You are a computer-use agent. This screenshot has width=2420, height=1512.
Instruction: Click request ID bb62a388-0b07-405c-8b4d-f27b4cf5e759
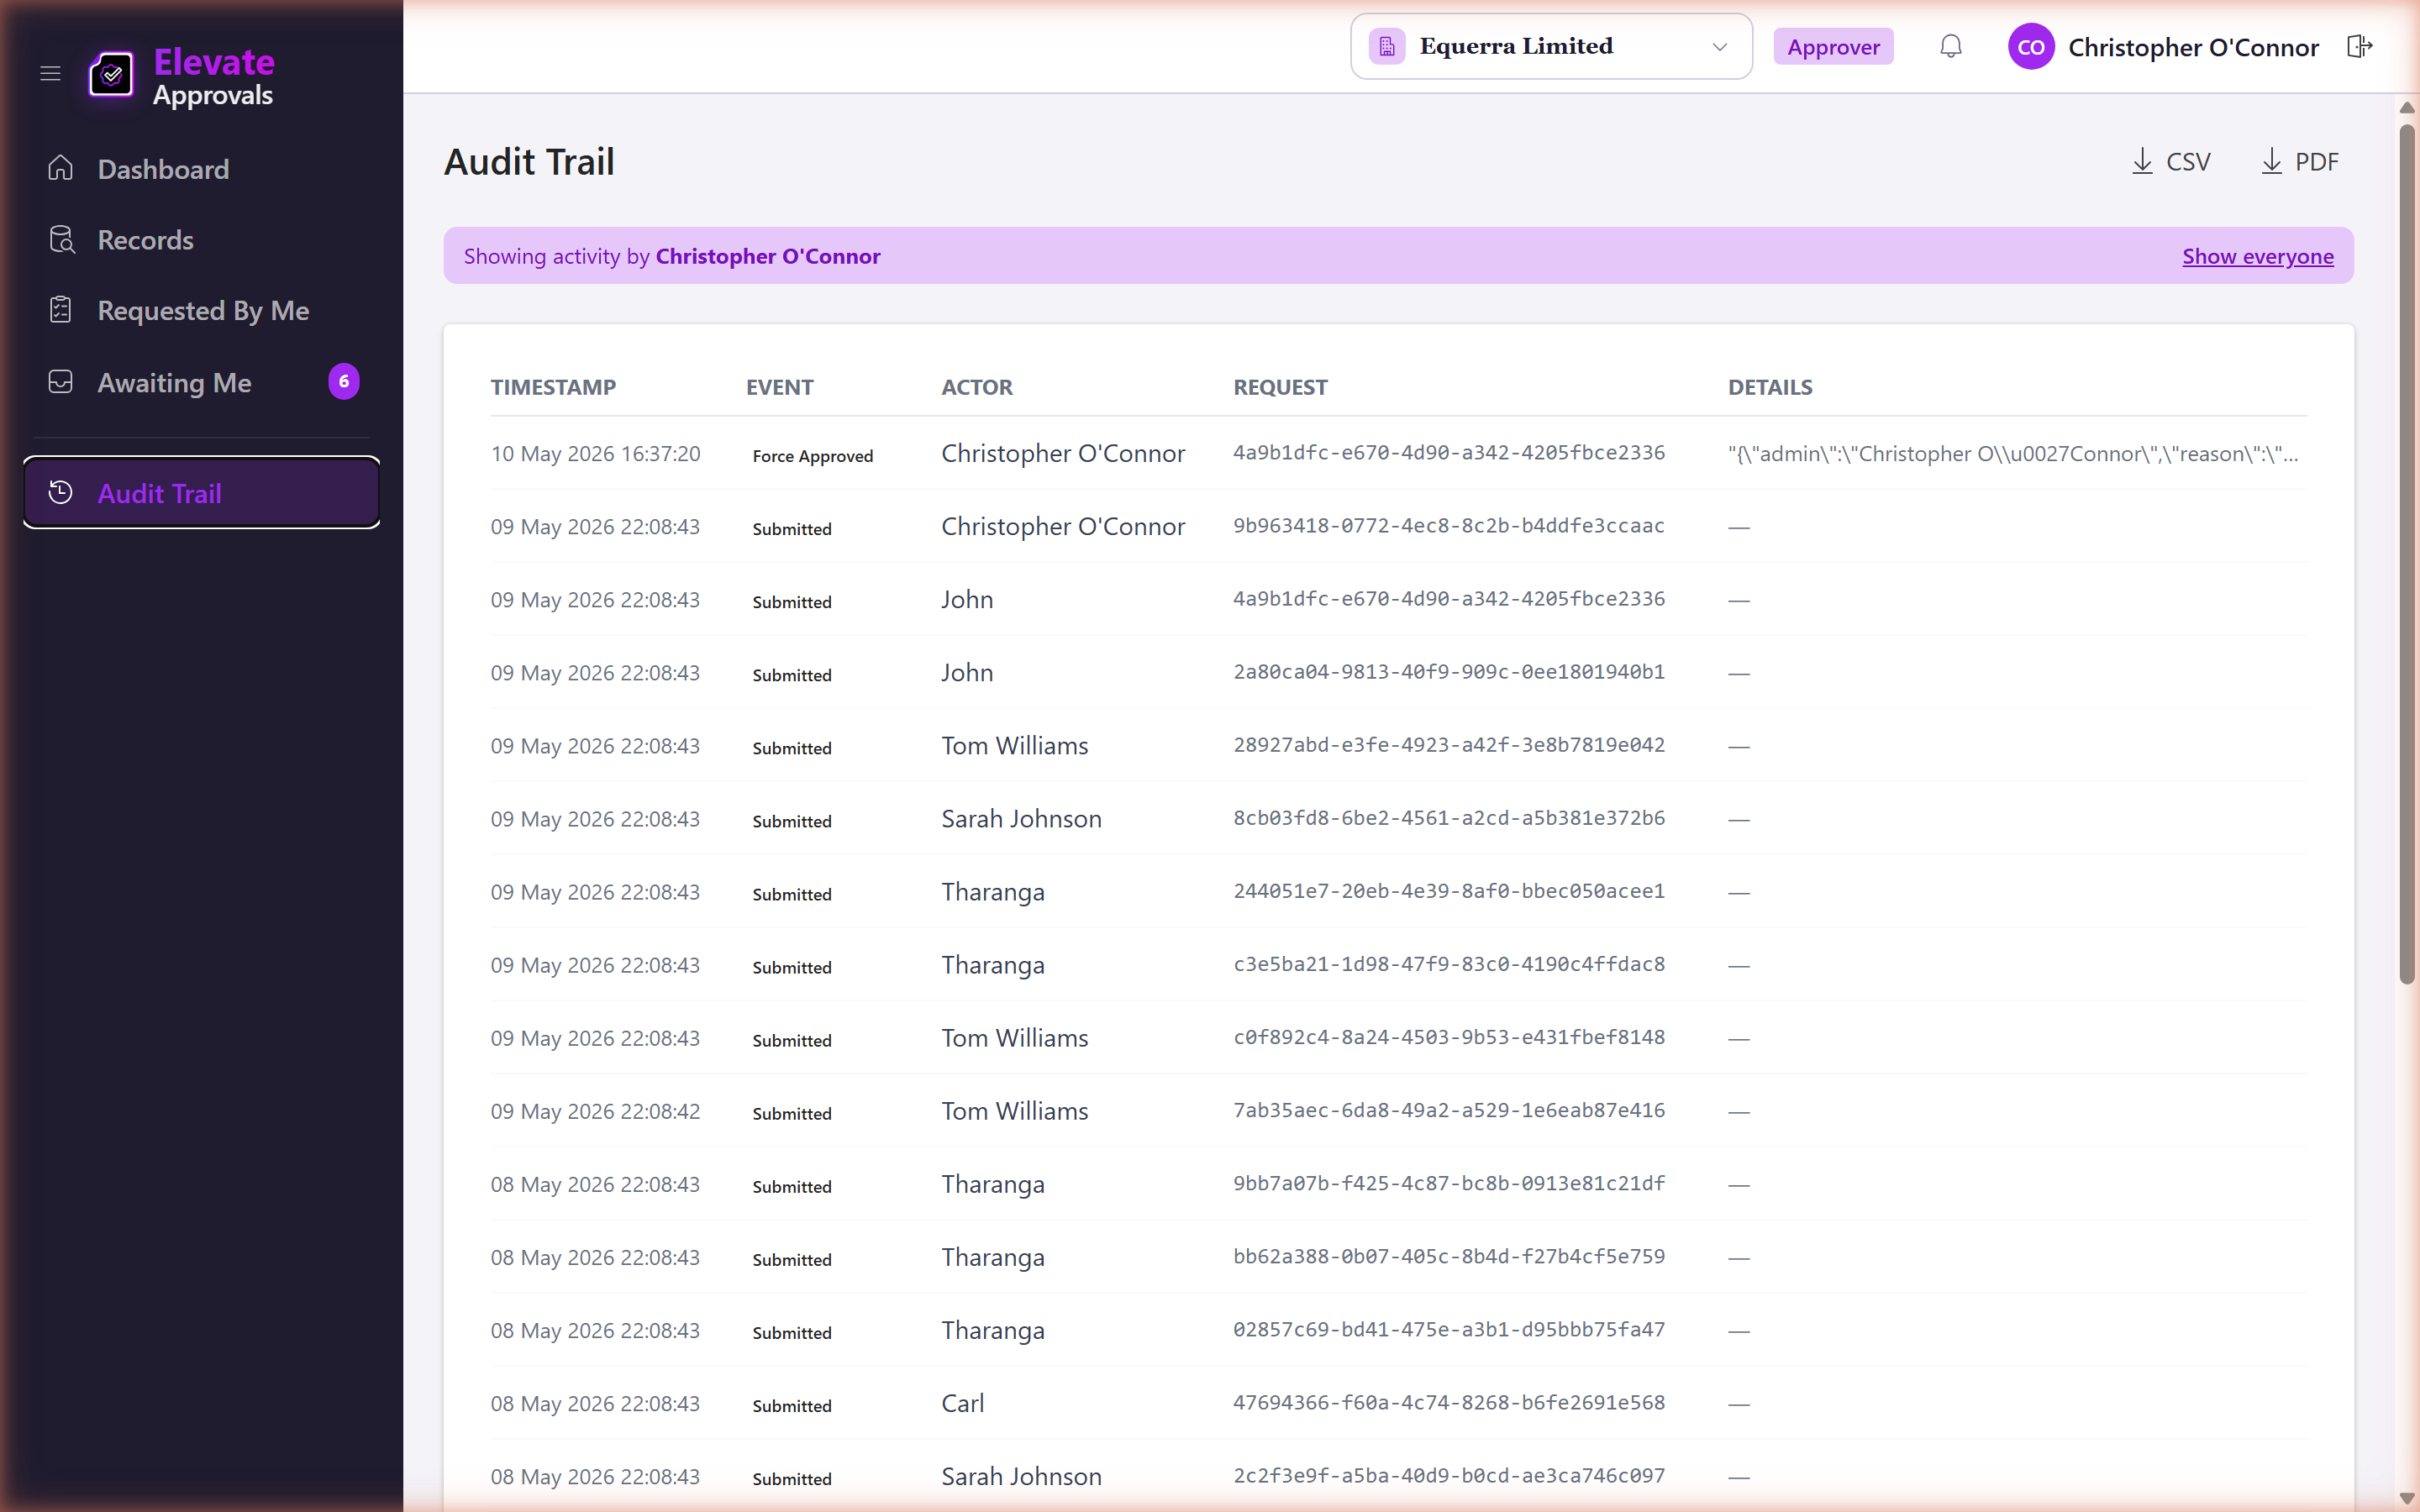coord(1449,1256)
